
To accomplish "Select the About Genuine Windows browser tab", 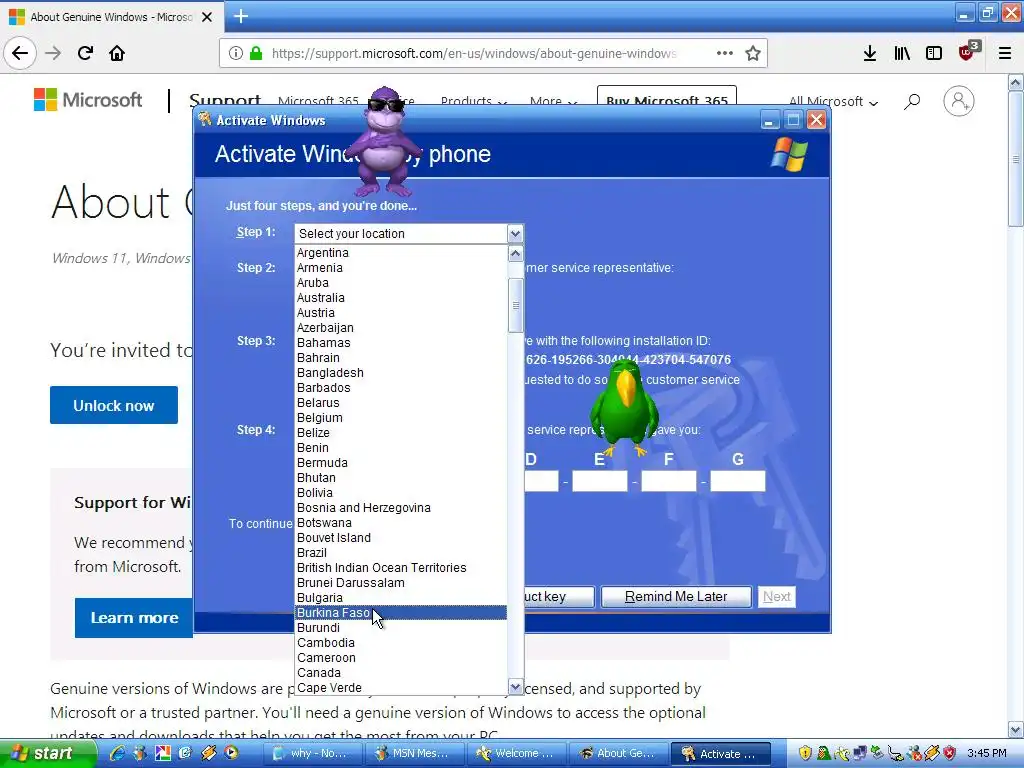I will coord(112,17).
